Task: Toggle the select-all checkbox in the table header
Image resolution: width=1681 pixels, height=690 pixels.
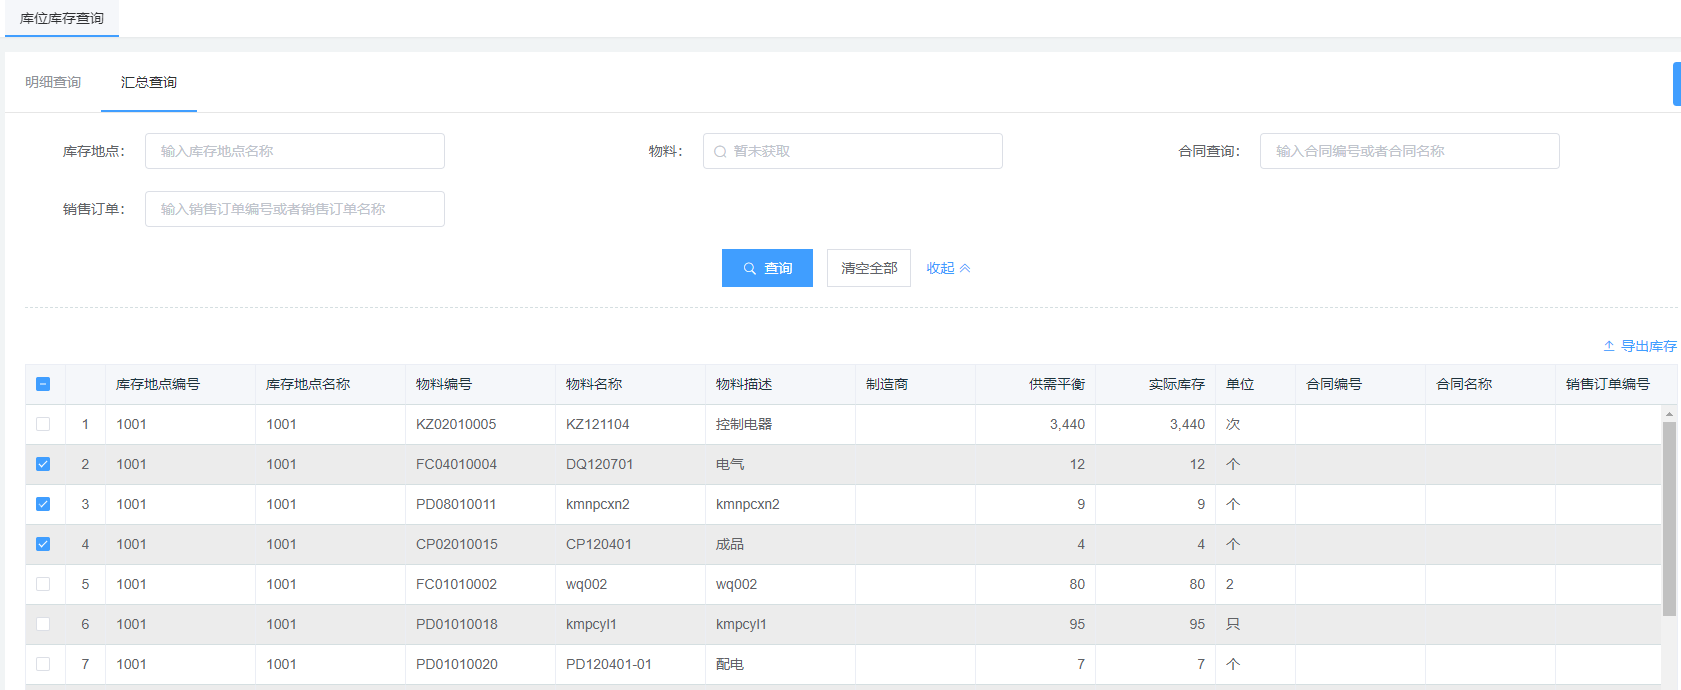Action: coord(43,384)
